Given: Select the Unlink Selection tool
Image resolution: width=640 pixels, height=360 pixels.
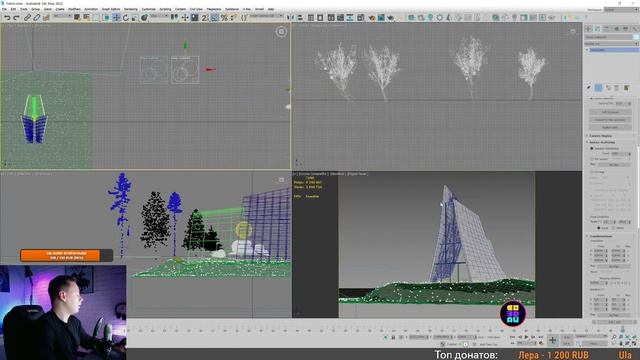Looking at the screenshot, I should (x=36, y=18).
